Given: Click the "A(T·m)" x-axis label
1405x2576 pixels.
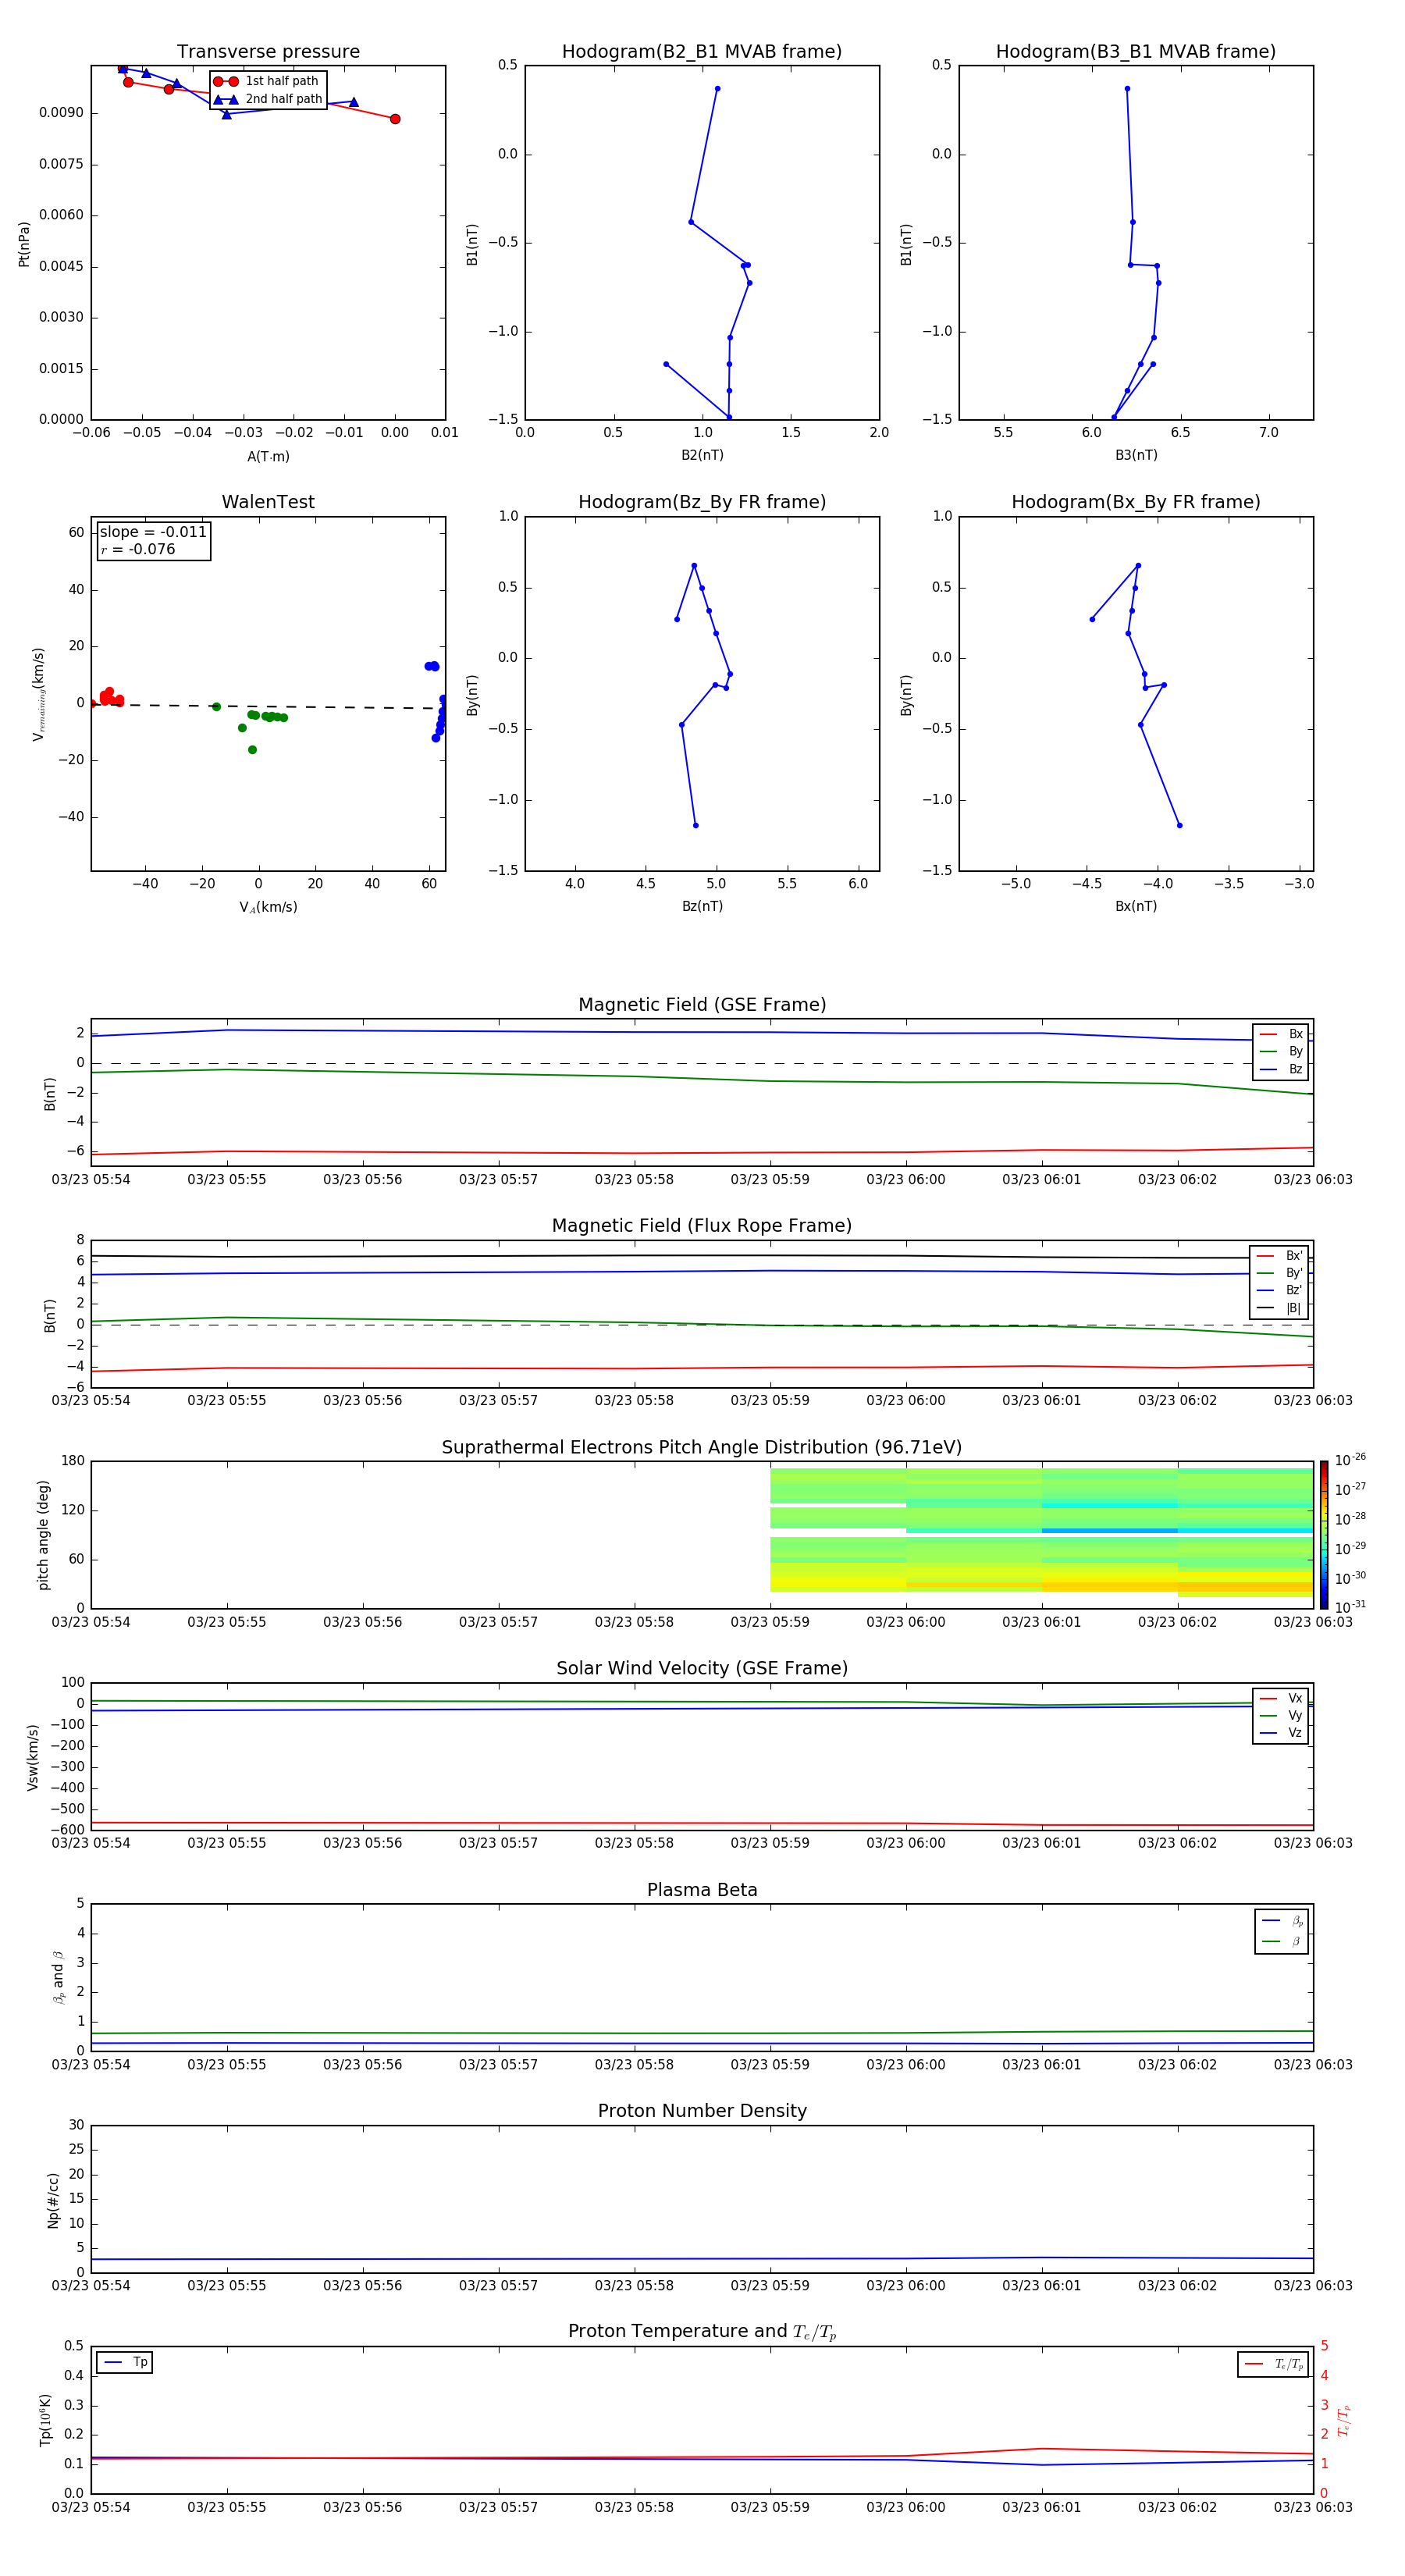Looking at the screenshot, I should tap(268, 456).
